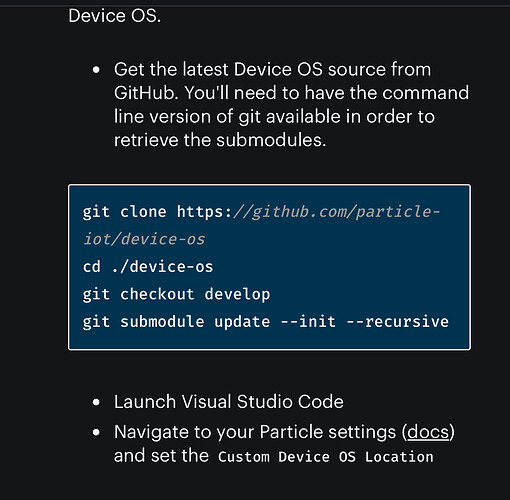Screen dimensions: 510x500
Task: Click the "--recursive" flag in the code block
Action: tap(397, 322)
